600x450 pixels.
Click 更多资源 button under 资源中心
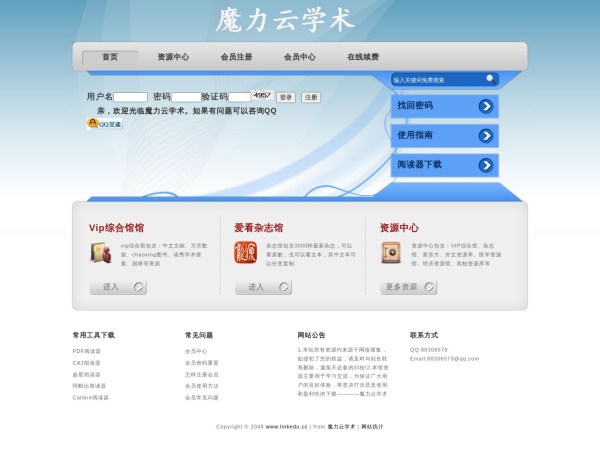pyautogui.click(x=408, y=287)
